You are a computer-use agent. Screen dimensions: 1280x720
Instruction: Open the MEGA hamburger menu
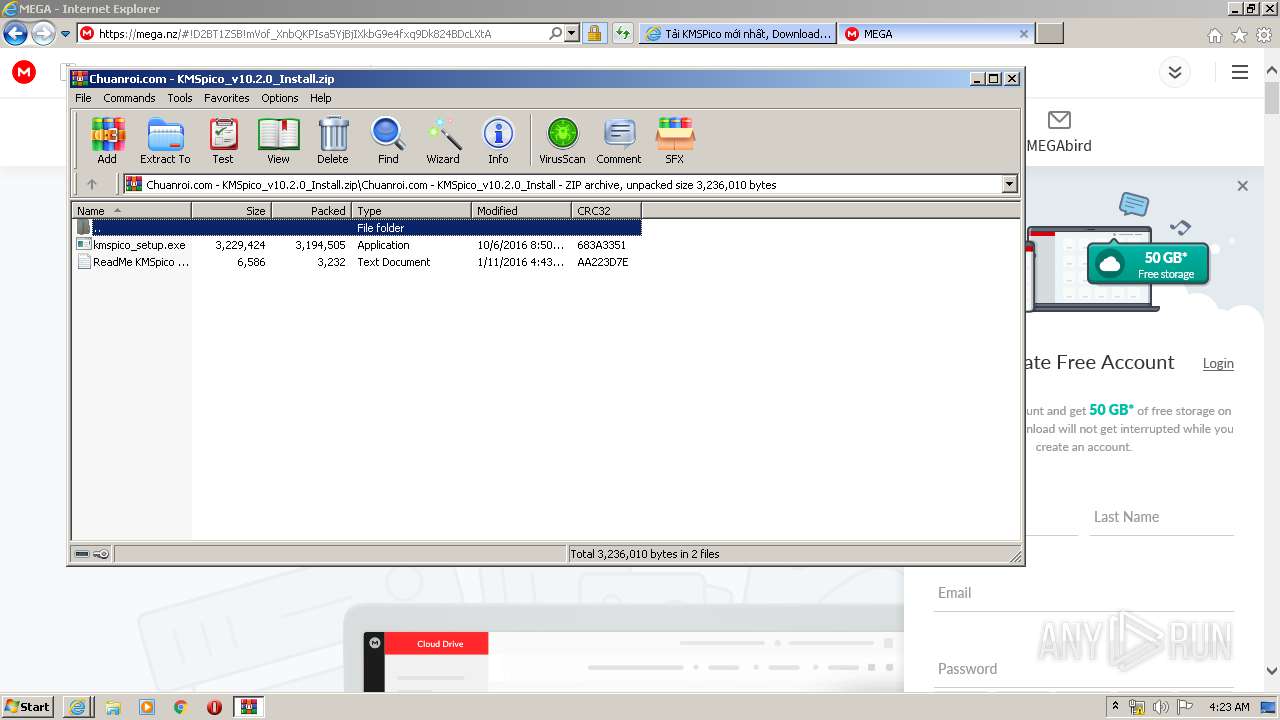[x=1240, y=72]
